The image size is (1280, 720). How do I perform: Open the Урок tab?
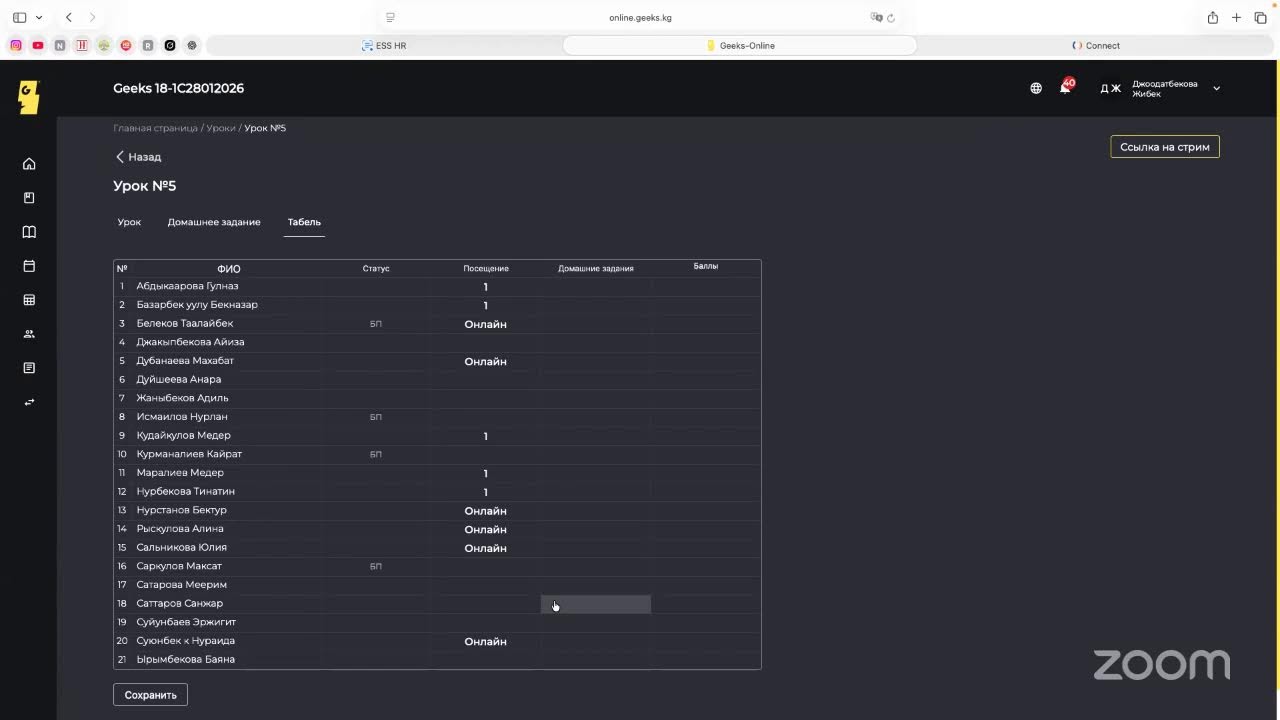(x=129, y=222)
